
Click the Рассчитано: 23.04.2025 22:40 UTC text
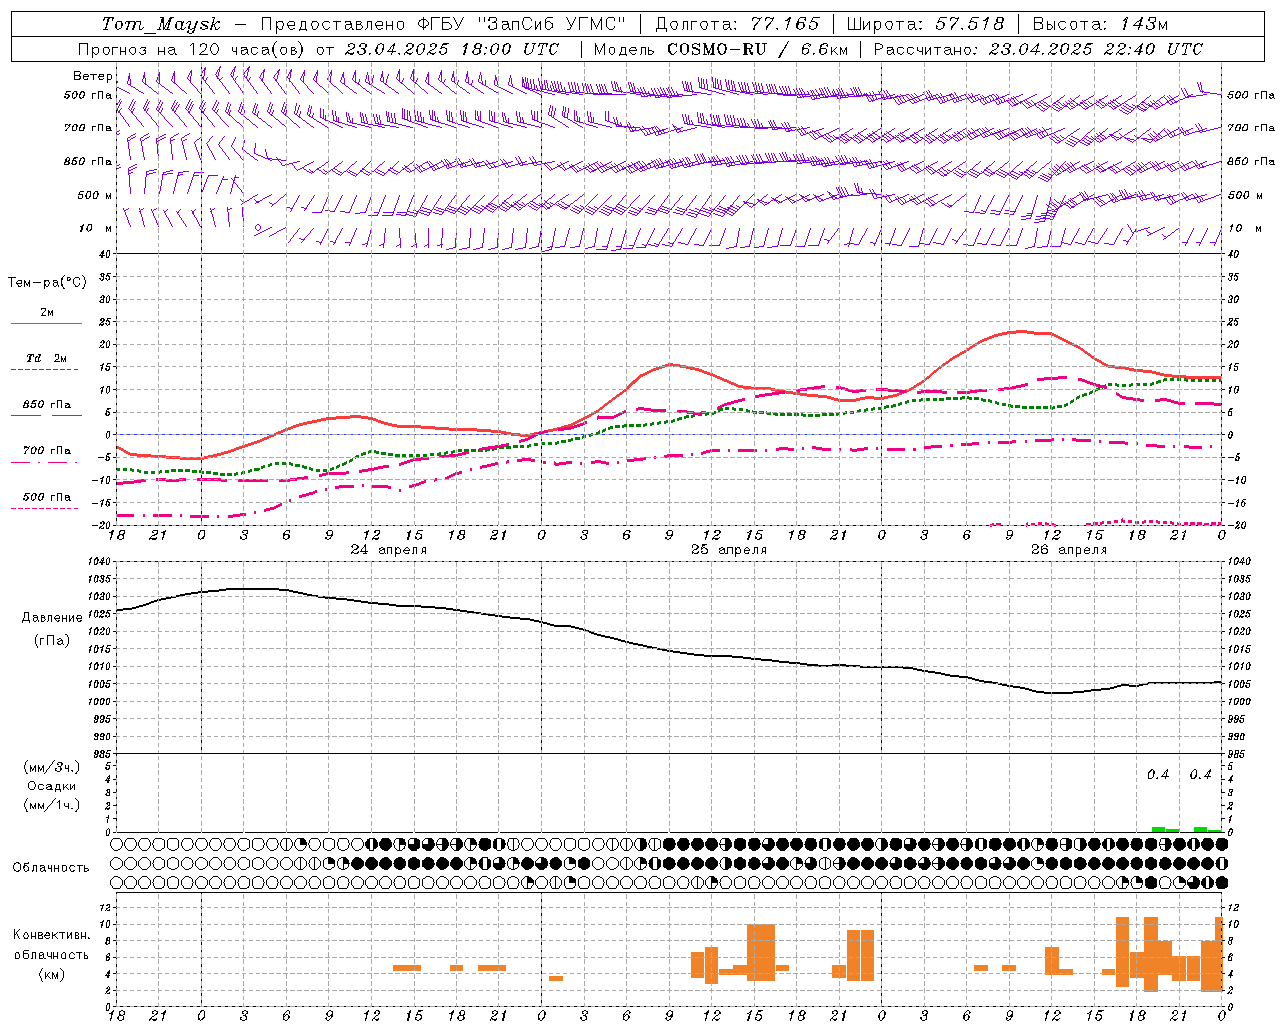click(x=1038, y=49)
